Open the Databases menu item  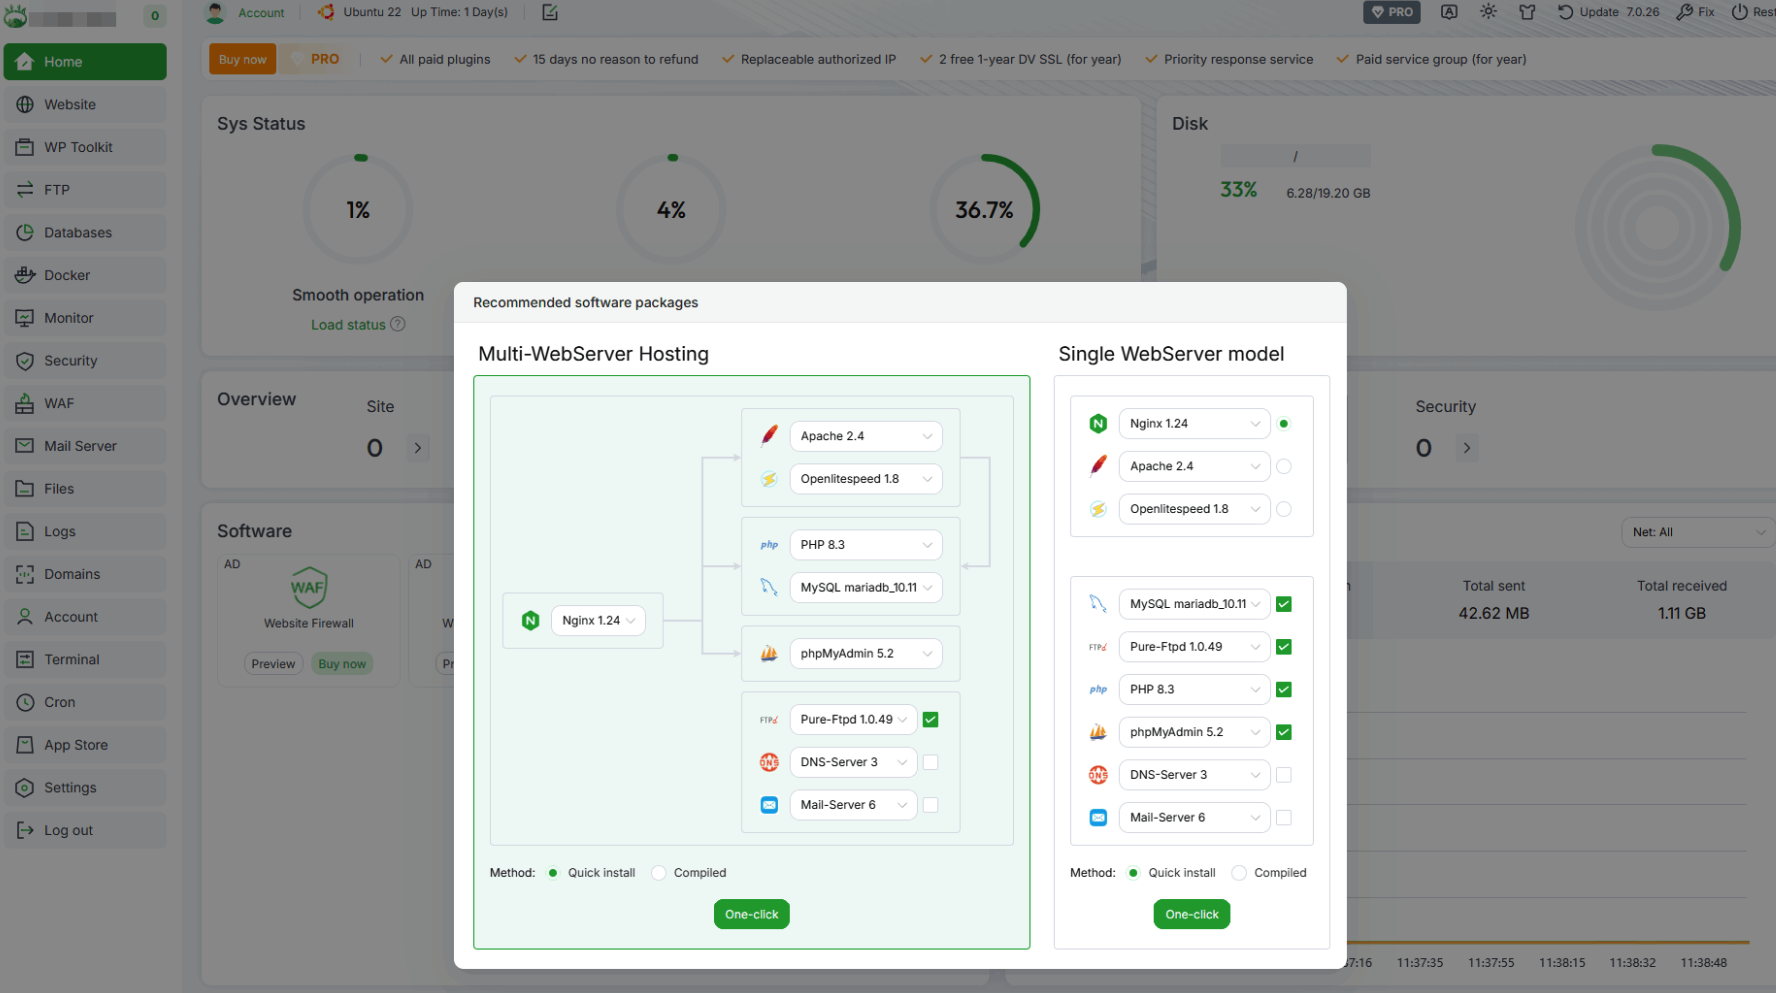click(x=78, y=233)
